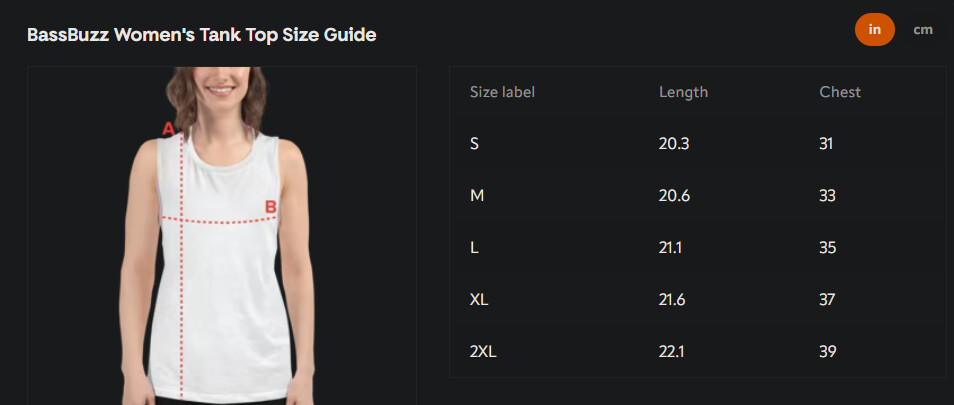This screenshot has width=954, height=405.
Task: Select the S size row label
Action: 474,144
